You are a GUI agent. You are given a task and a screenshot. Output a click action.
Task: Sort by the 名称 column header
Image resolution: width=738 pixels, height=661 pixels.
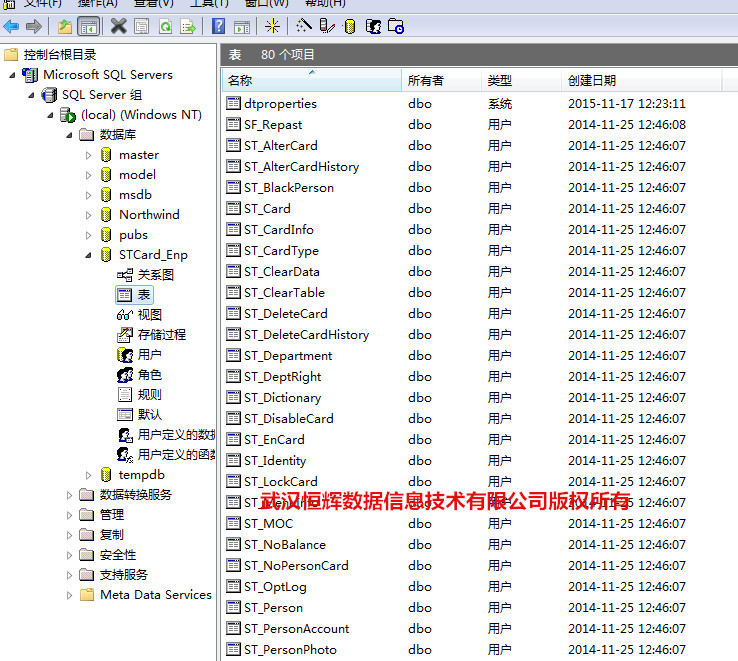(x=312, y=80)
